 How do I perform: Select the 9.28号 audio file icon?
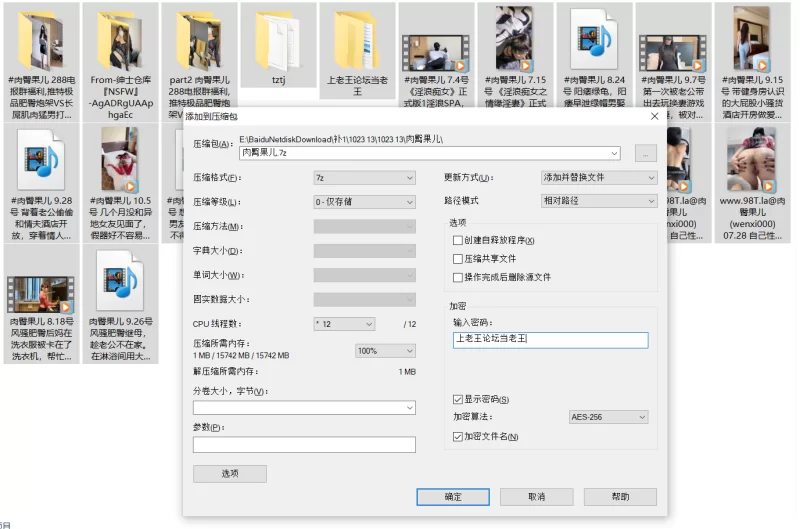click(x=41, y=160)
